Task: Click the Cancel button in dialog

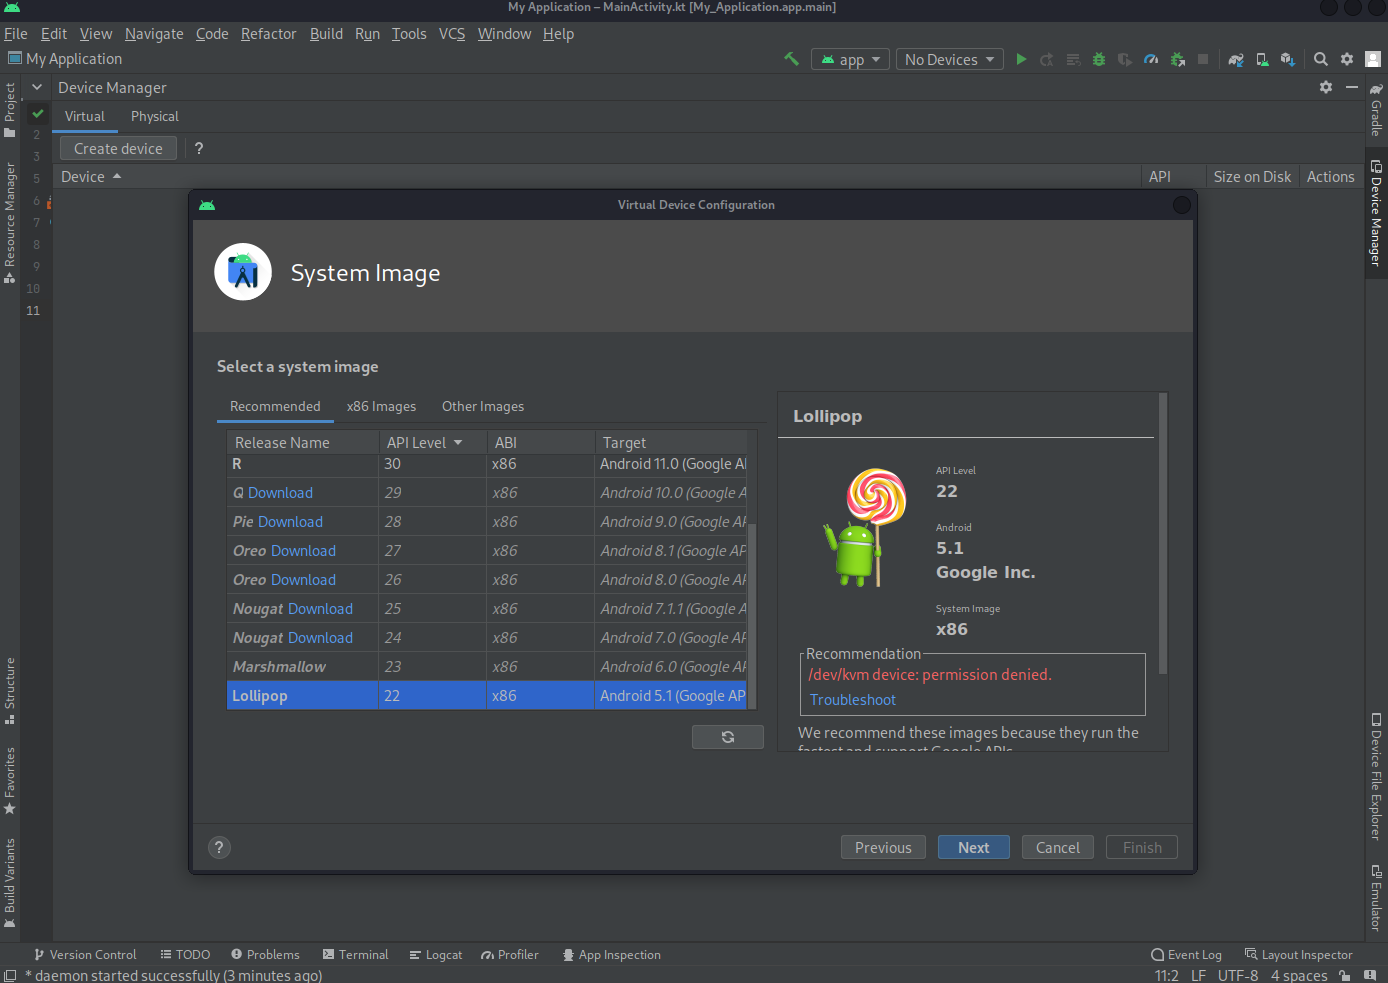Action: click(1058, 848)
